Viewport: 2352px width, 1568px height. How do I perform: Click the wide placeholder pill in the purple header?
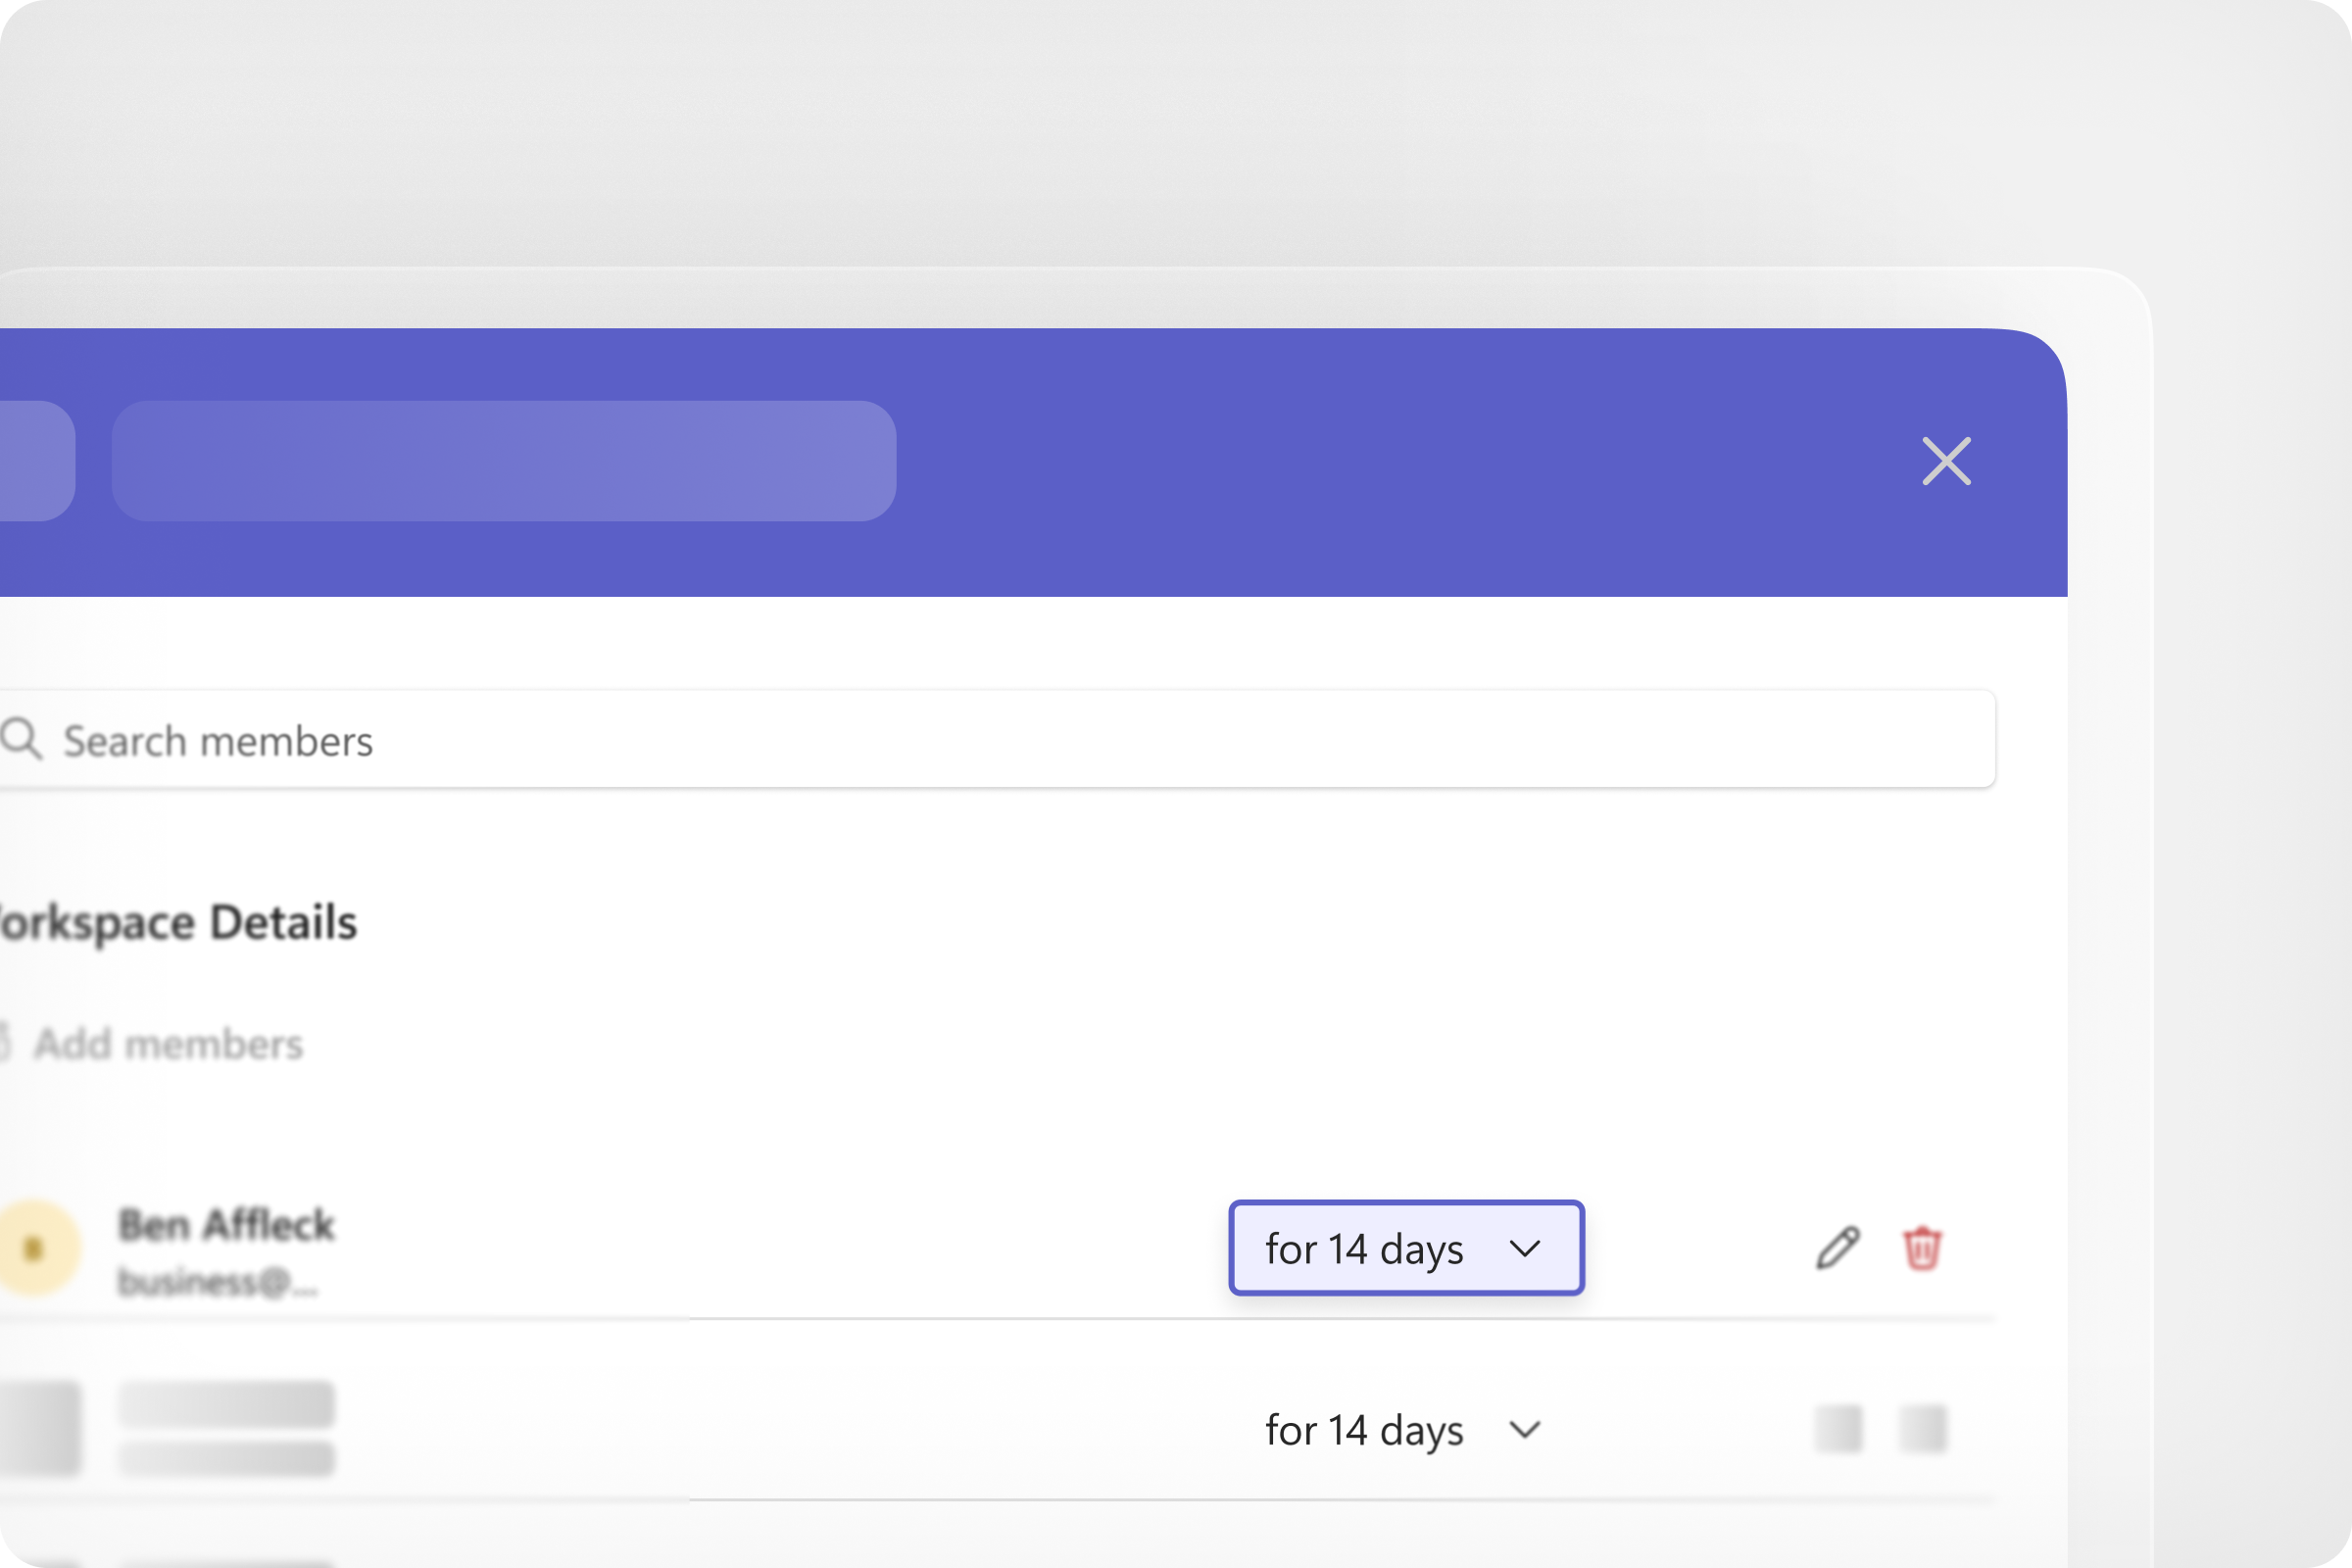[x=503, y=461]
